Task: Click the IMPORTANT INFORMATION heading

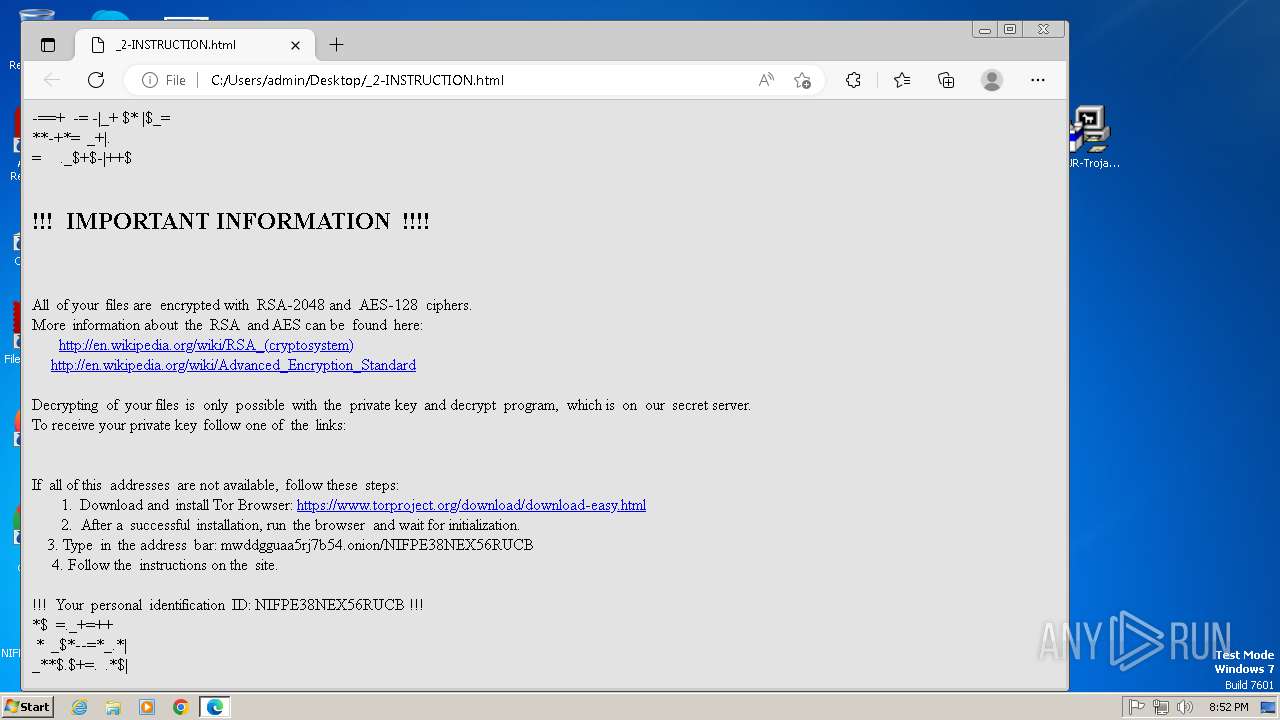Action: pos(231,221)
